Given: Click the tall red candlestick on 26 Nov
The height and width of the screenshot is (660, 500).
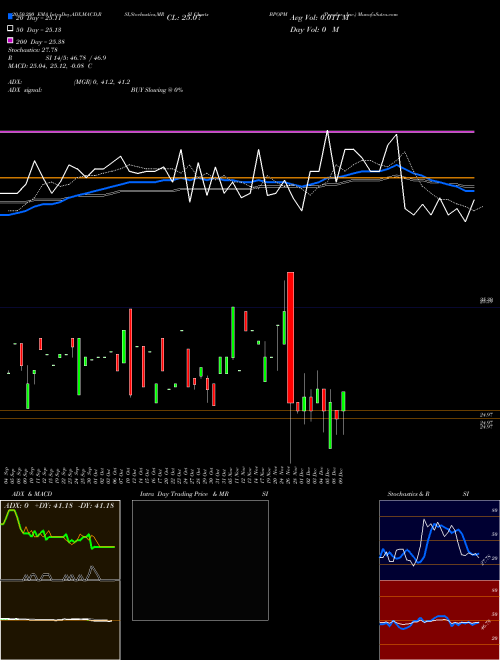Looking at the screenshot, I should (290, 338).
